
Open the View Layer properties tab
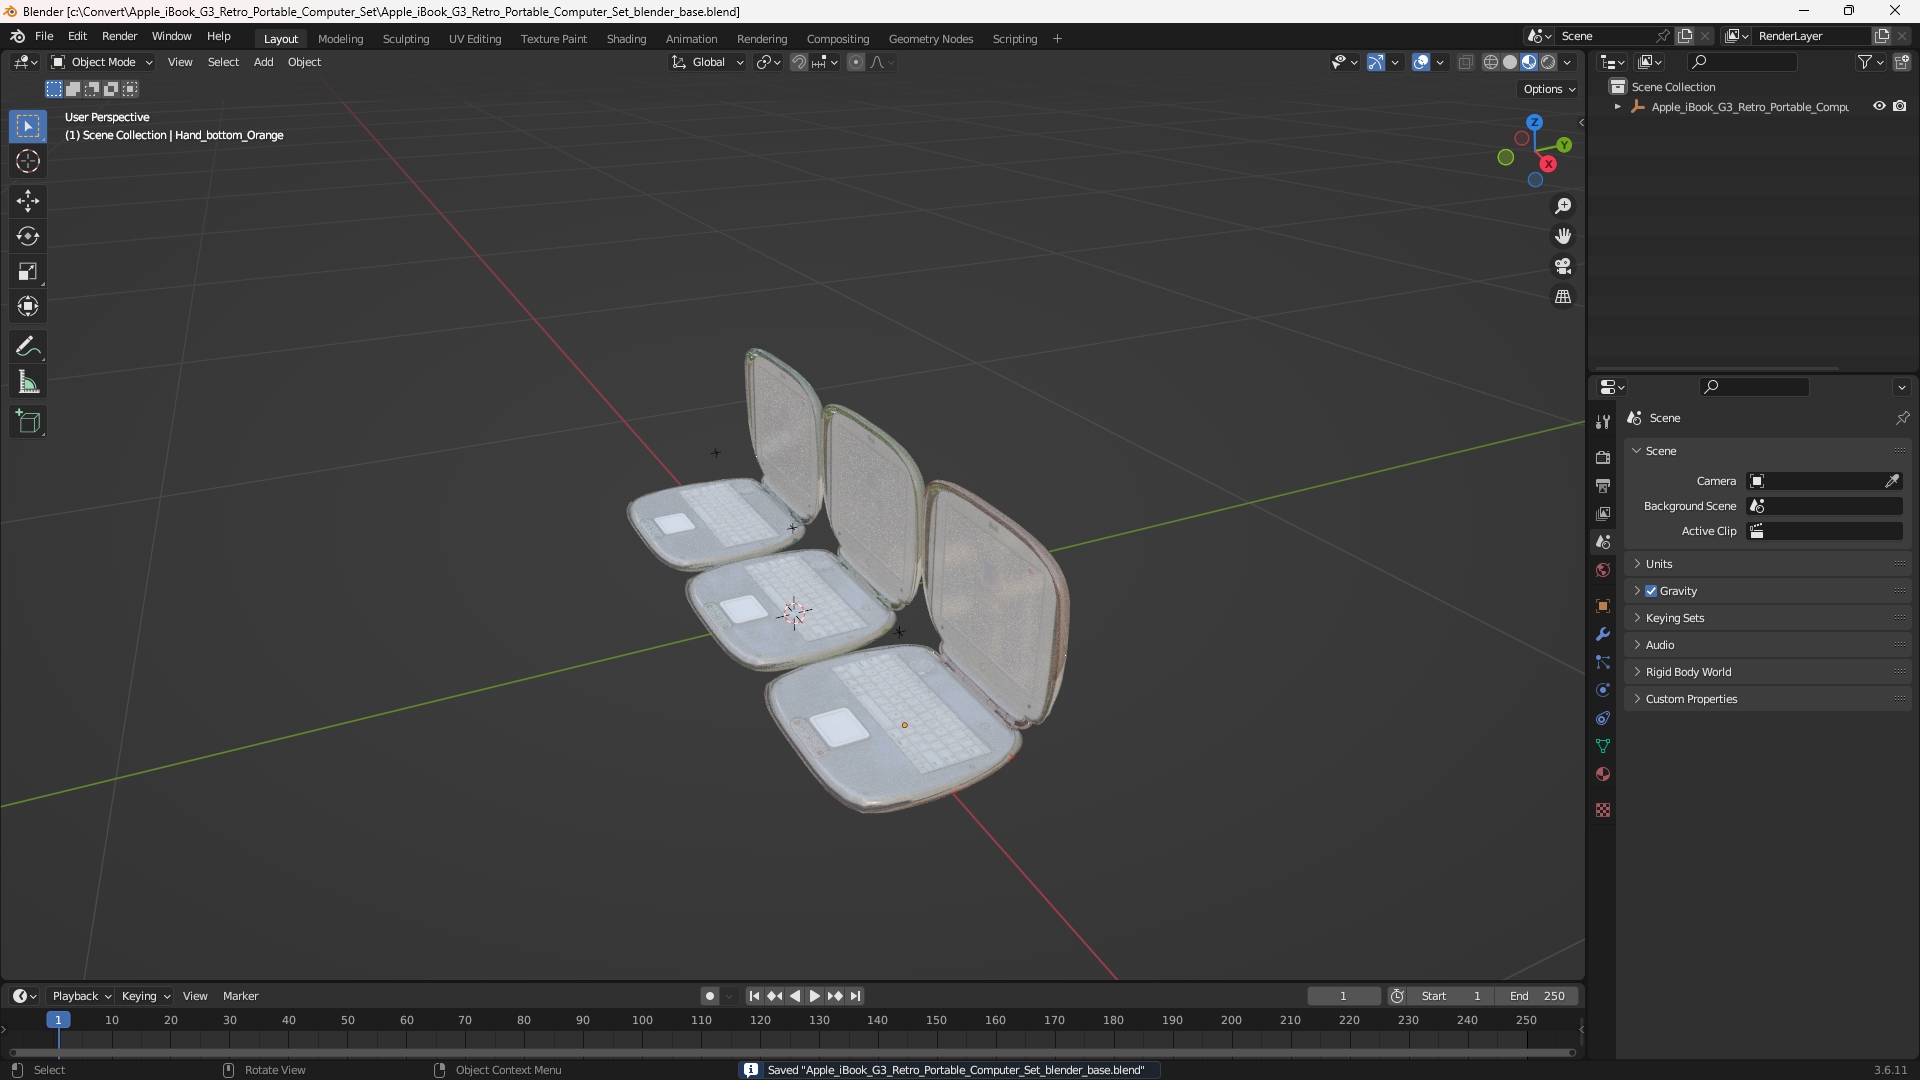pos(1603,513)
